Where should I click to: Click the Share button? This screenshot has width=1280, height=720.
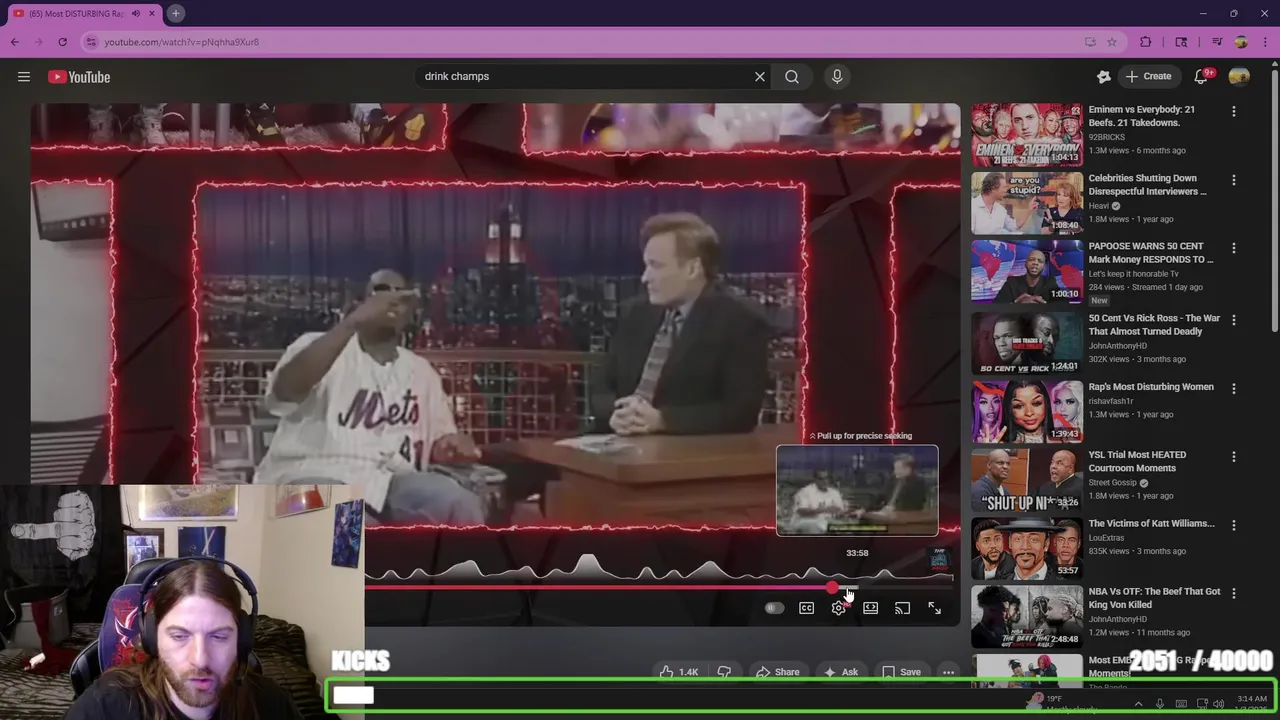(x=777, y=672)
